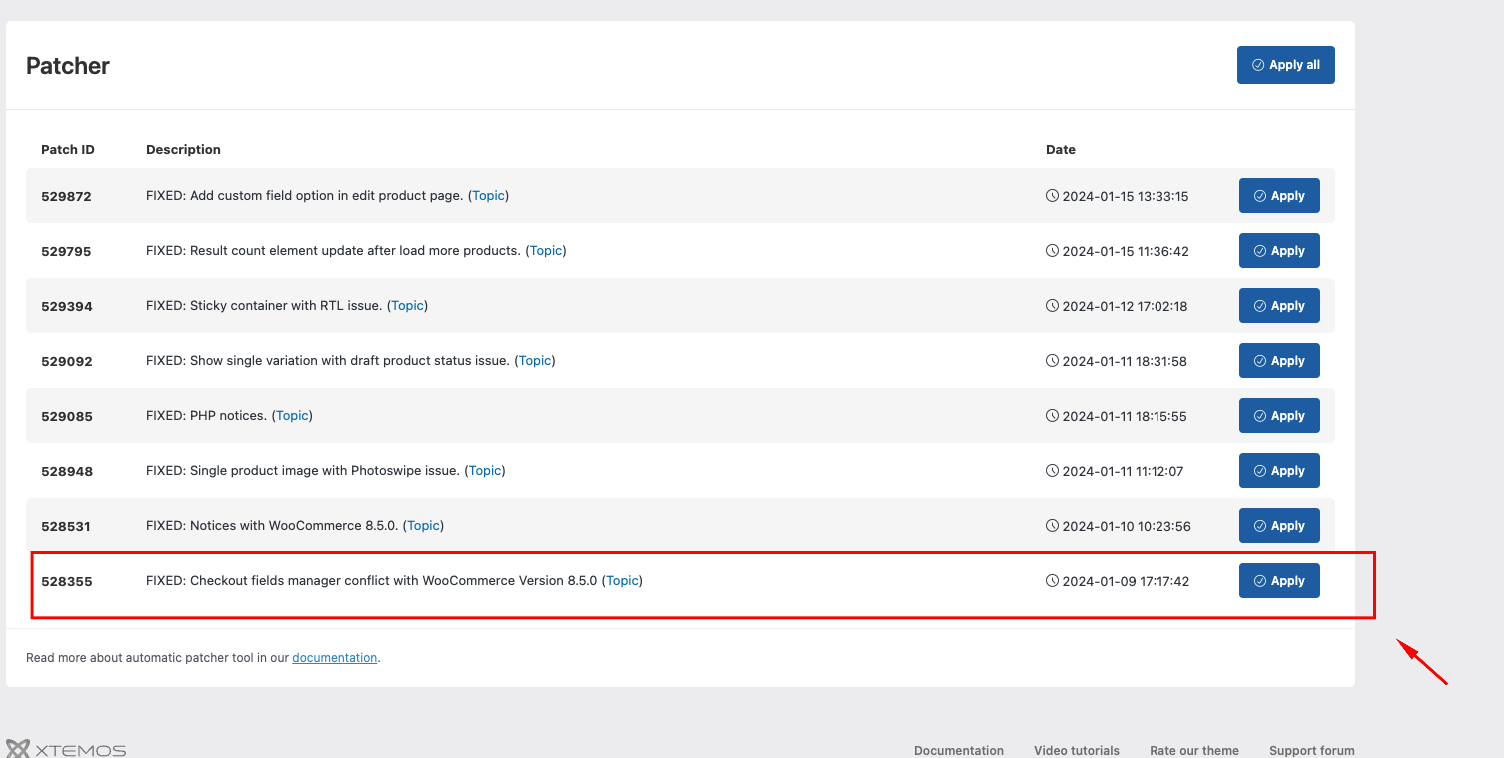This screenshot has height=758, width=1504.
Task: Click clock icon beside 2024-01-15 13:33:15
Action: tap(1052, 196)
